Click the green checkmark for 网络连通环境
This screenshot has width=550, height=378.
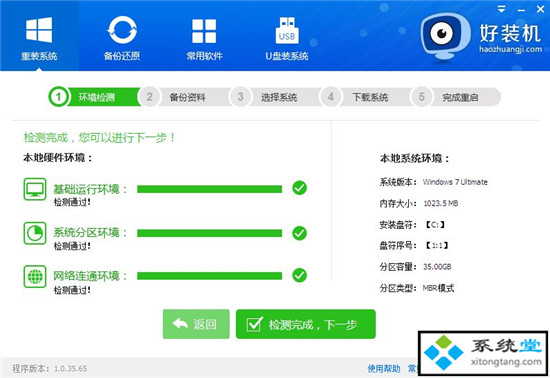300,275
